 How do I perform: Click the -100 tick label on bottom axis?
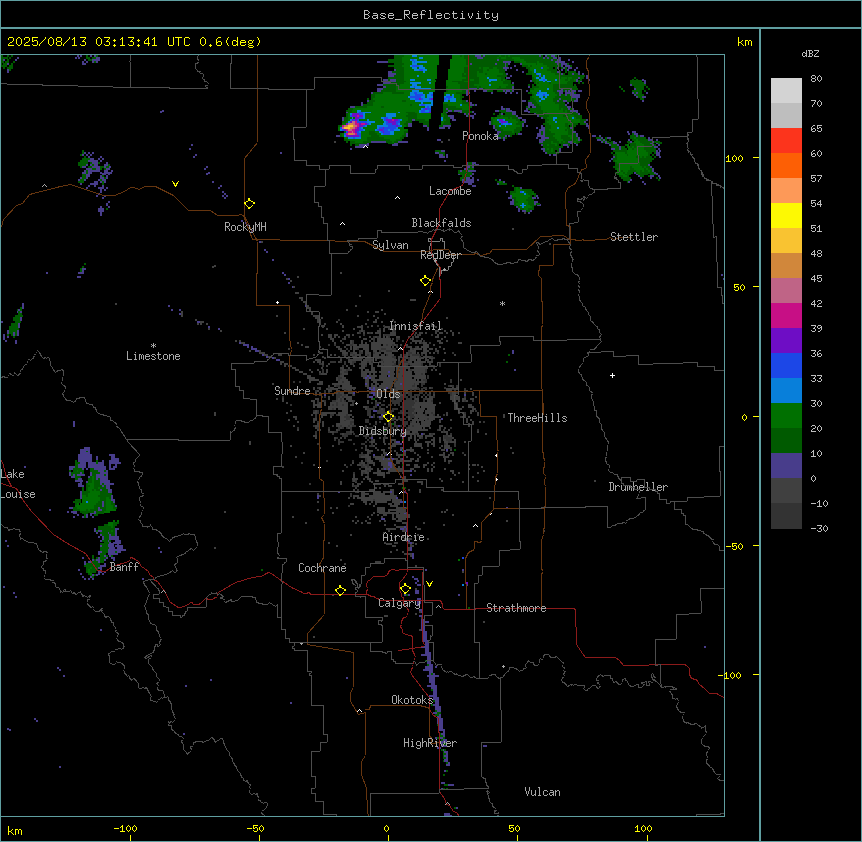coord(125,828)
